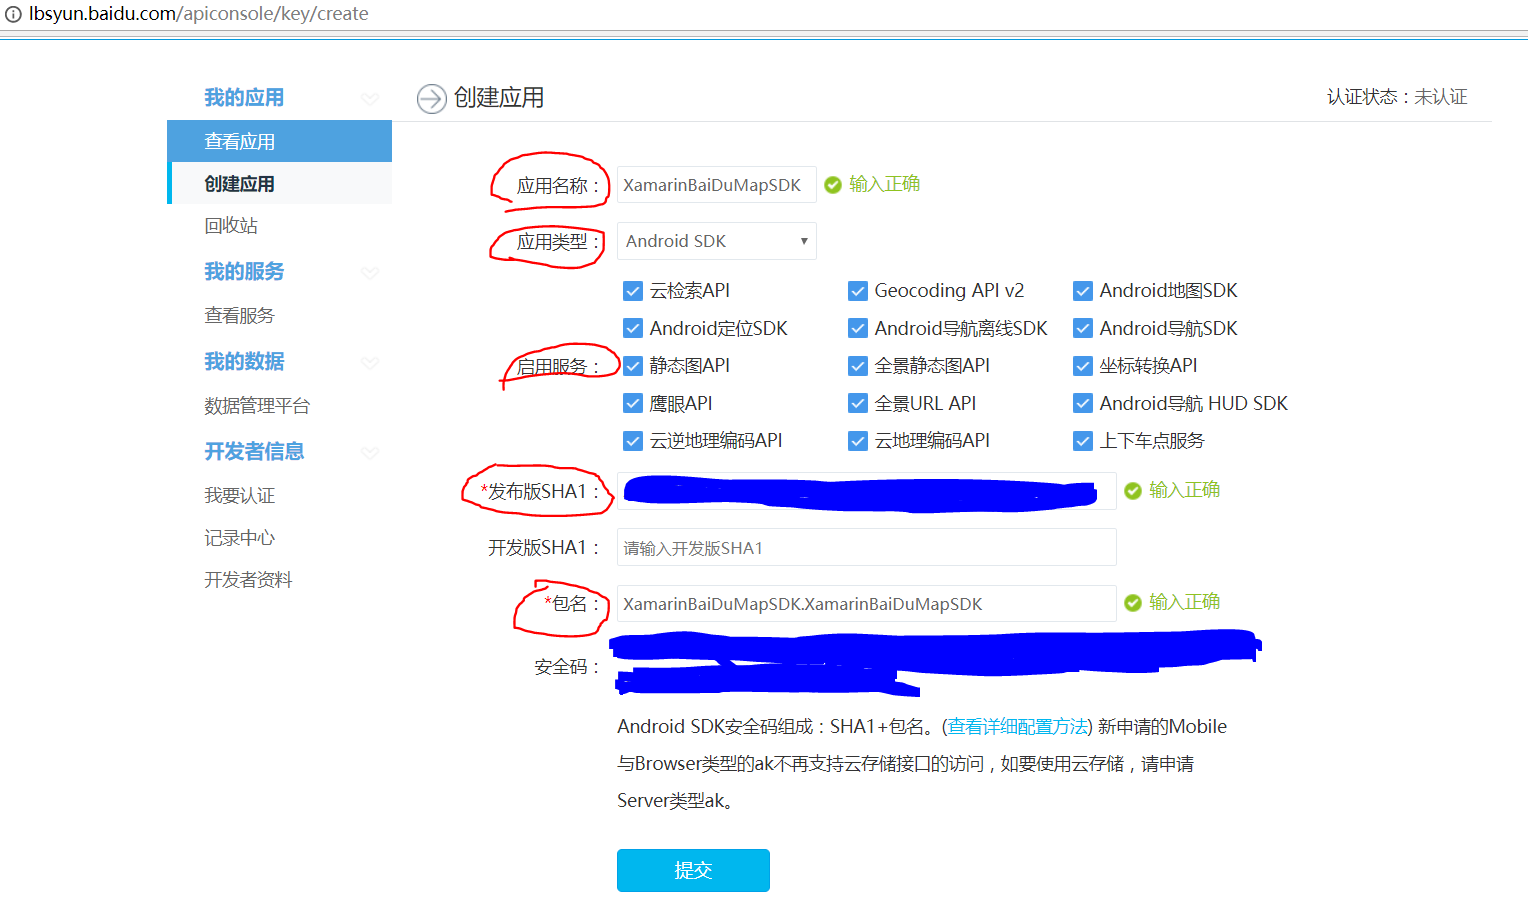
Task: Click the 我的服务 section header
Action: [x=244, y=271]
